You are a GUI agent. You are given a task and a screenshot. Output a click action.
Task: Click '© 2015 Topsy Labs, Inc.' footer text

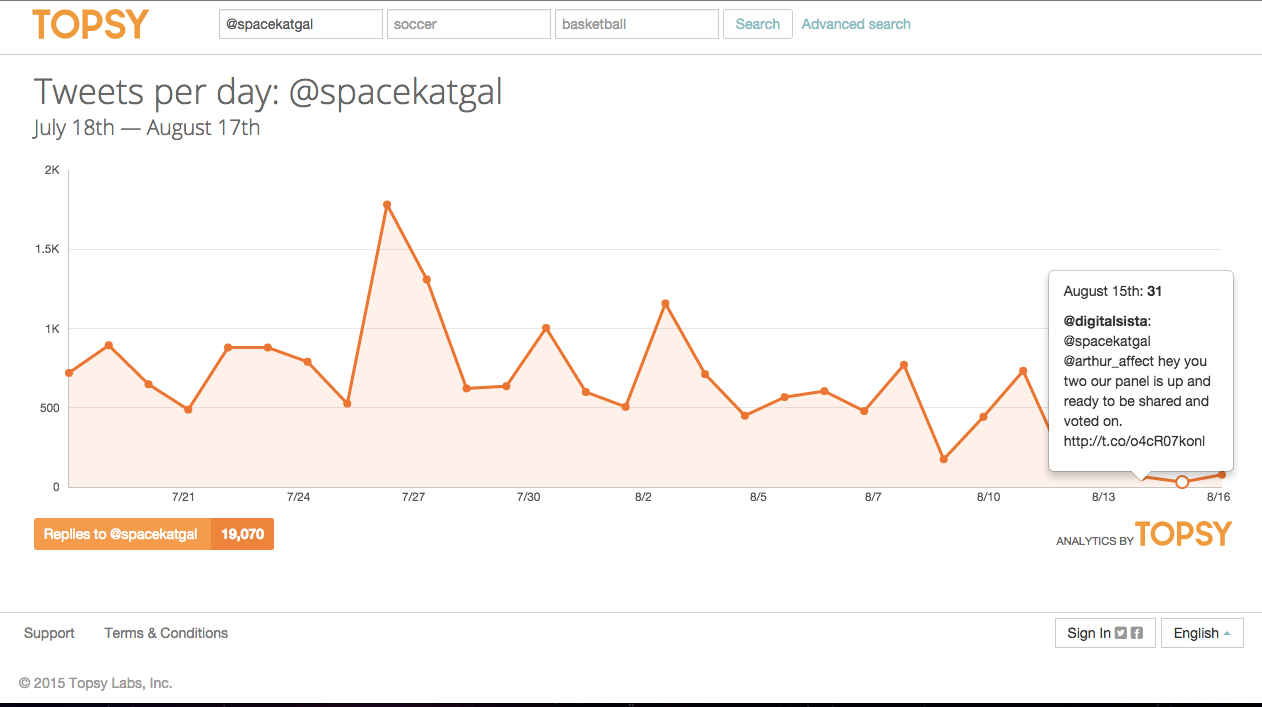tap(96, 683)
